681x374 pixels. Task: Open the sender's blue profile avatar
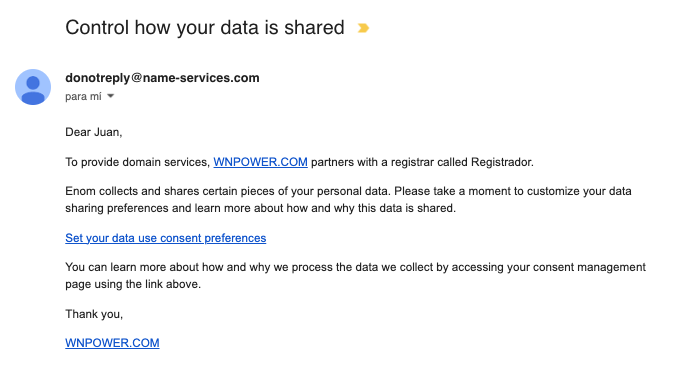(x=33, y=87)
